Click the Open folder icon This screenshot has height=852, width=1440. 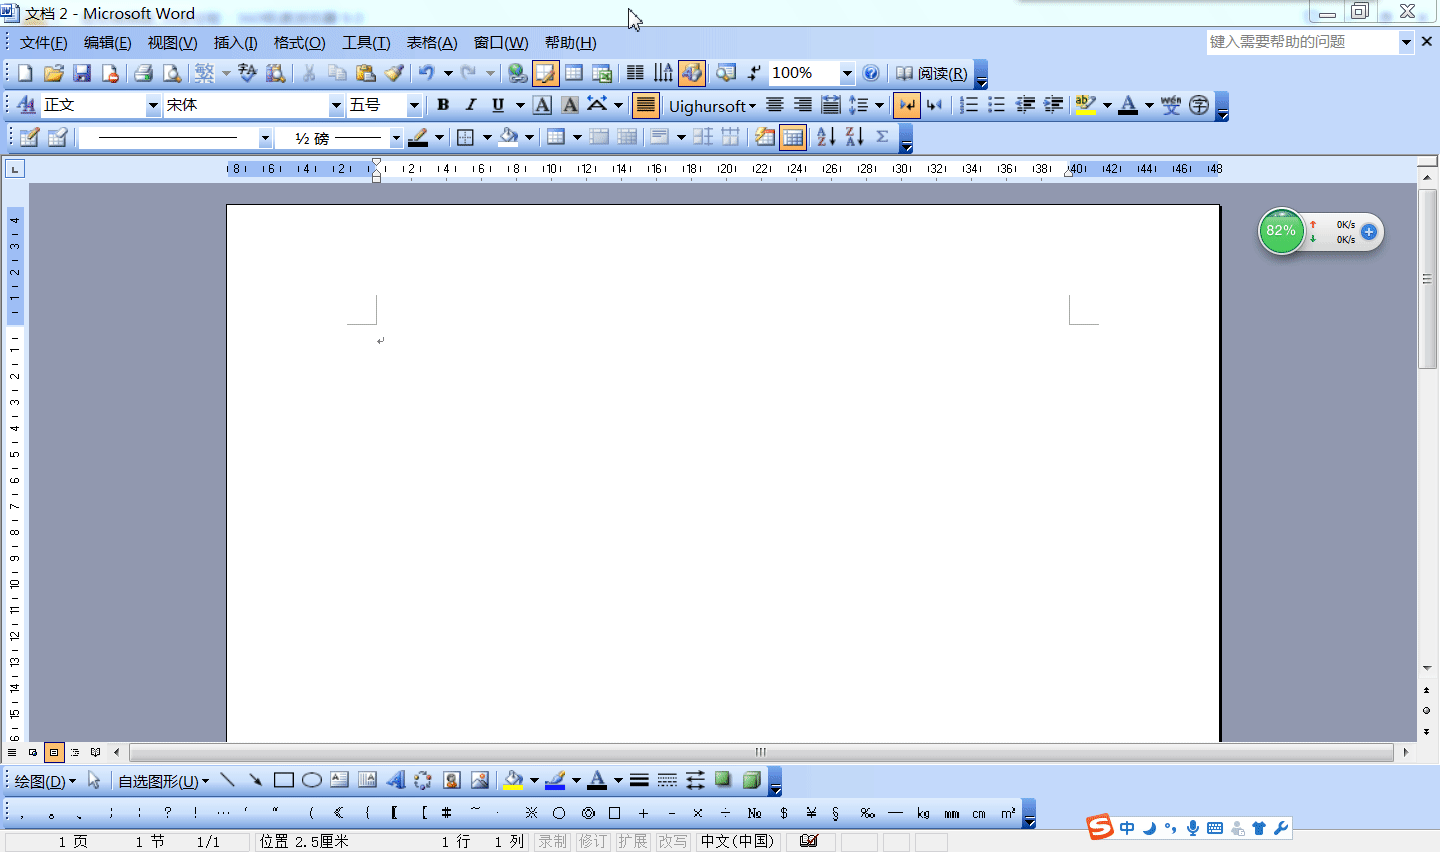tap(54, 73)
